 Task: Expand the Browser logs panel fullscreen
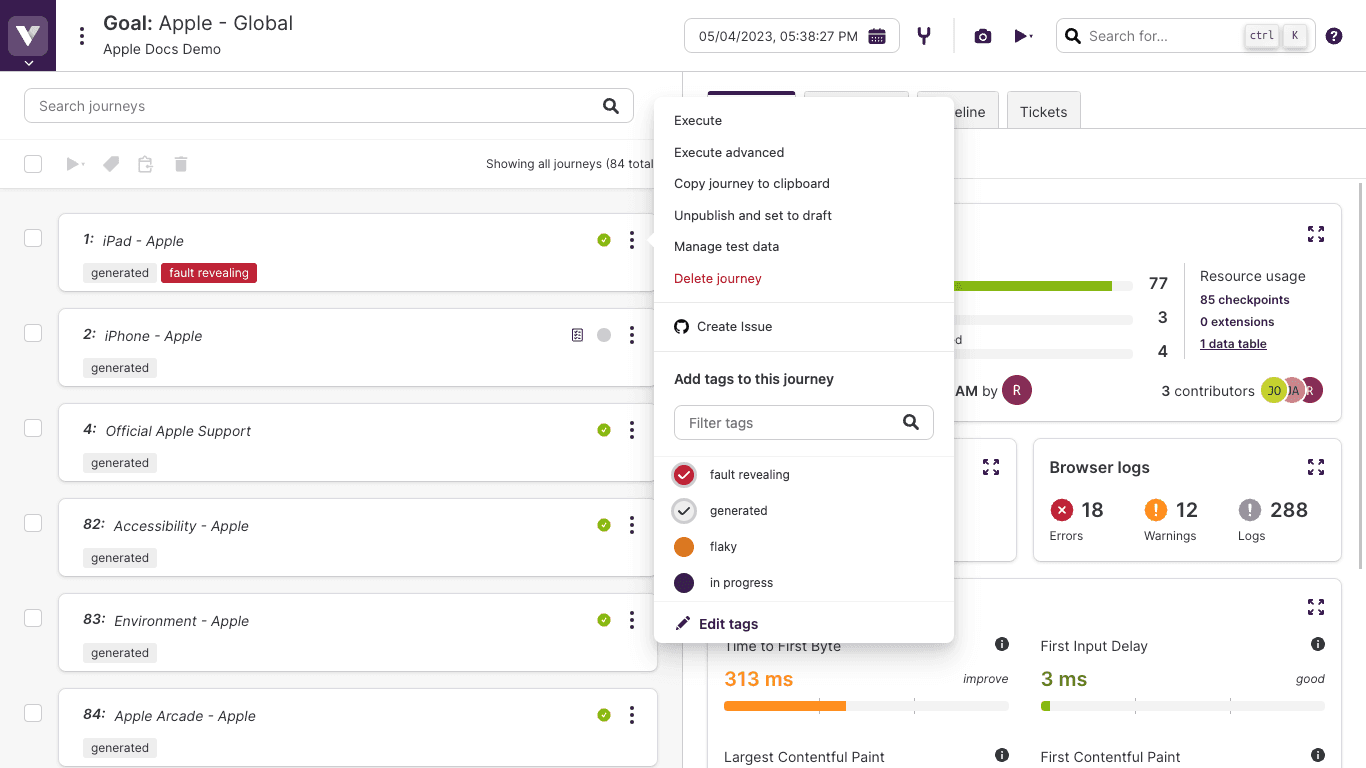(x=1316, y=467)
